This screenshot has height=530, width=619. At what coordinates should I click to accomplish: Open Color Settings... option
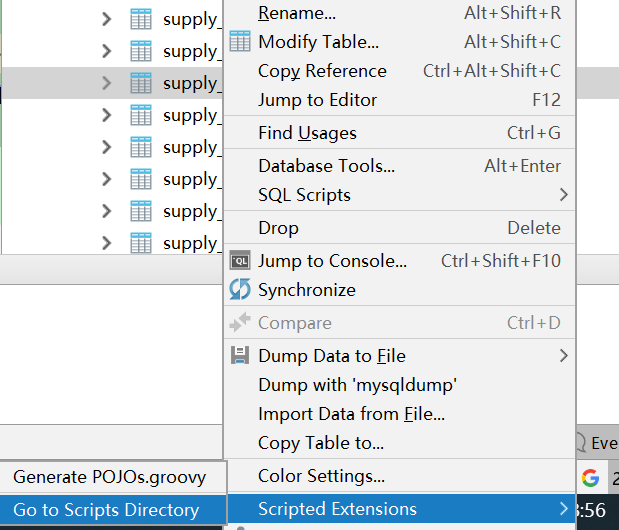pyautogui.click(x=321, y=476)
